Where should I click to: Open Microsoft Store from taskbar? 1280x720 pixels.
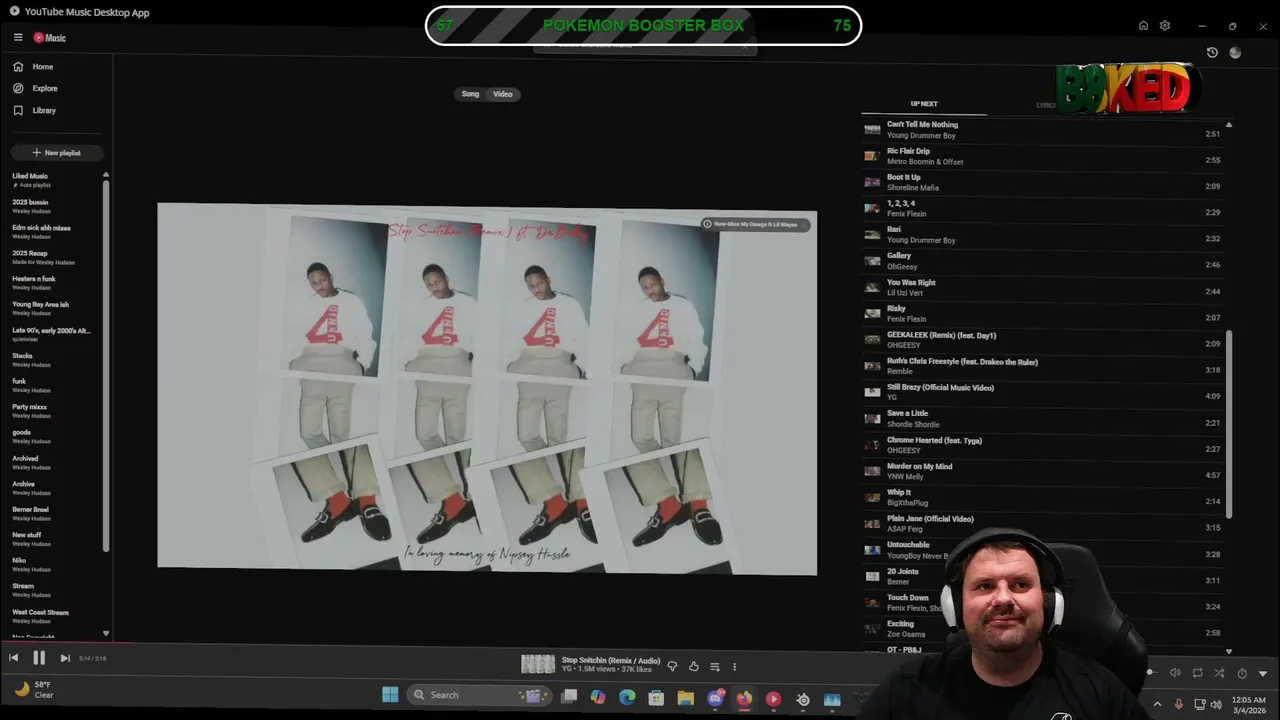click(x=656, y=697)
